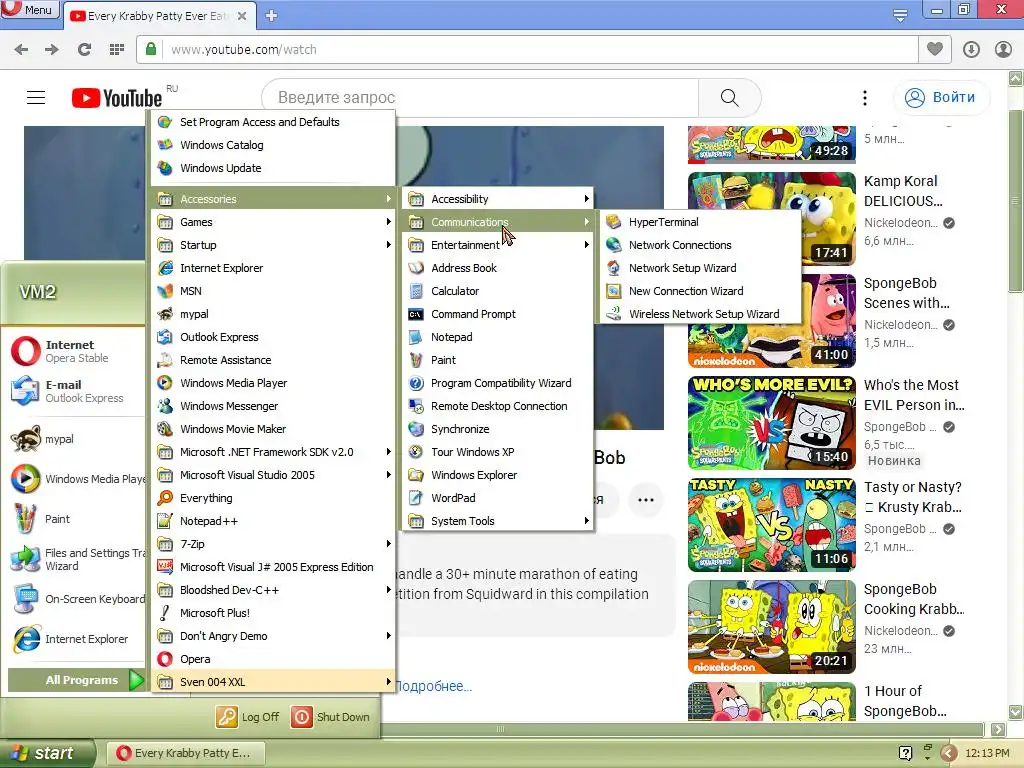1024x768 pixels.
Task: Click the Подробнее link
Action: pos(433,686)
